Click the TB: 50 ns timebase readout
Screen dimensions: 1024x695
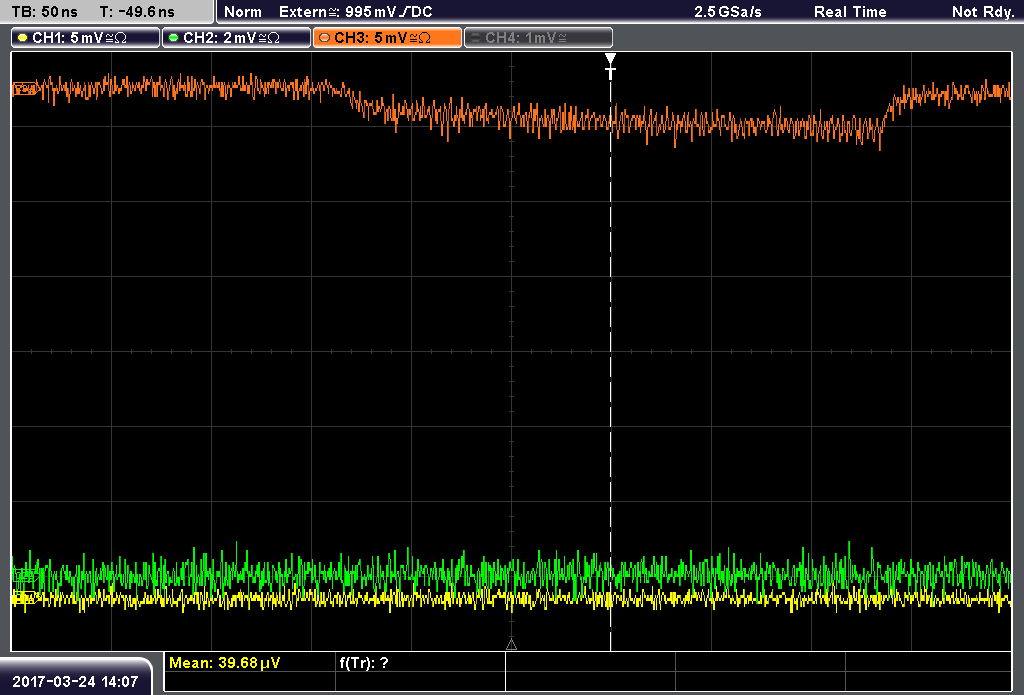pos(44,12)
